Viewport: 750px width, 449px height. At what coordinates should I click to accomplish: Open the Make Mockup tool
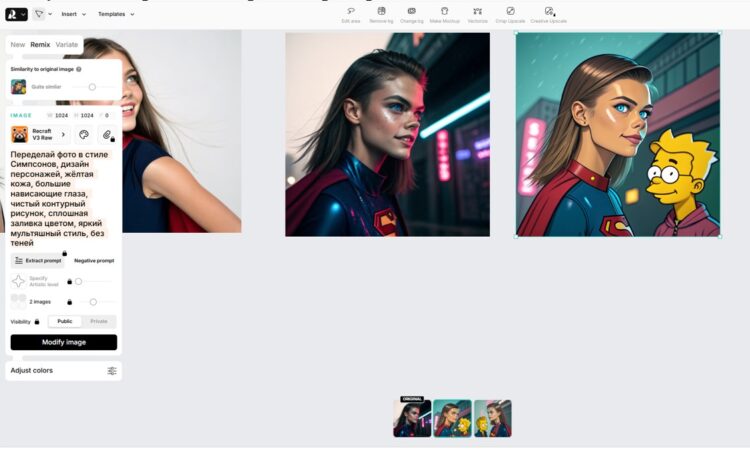(444, 15)
